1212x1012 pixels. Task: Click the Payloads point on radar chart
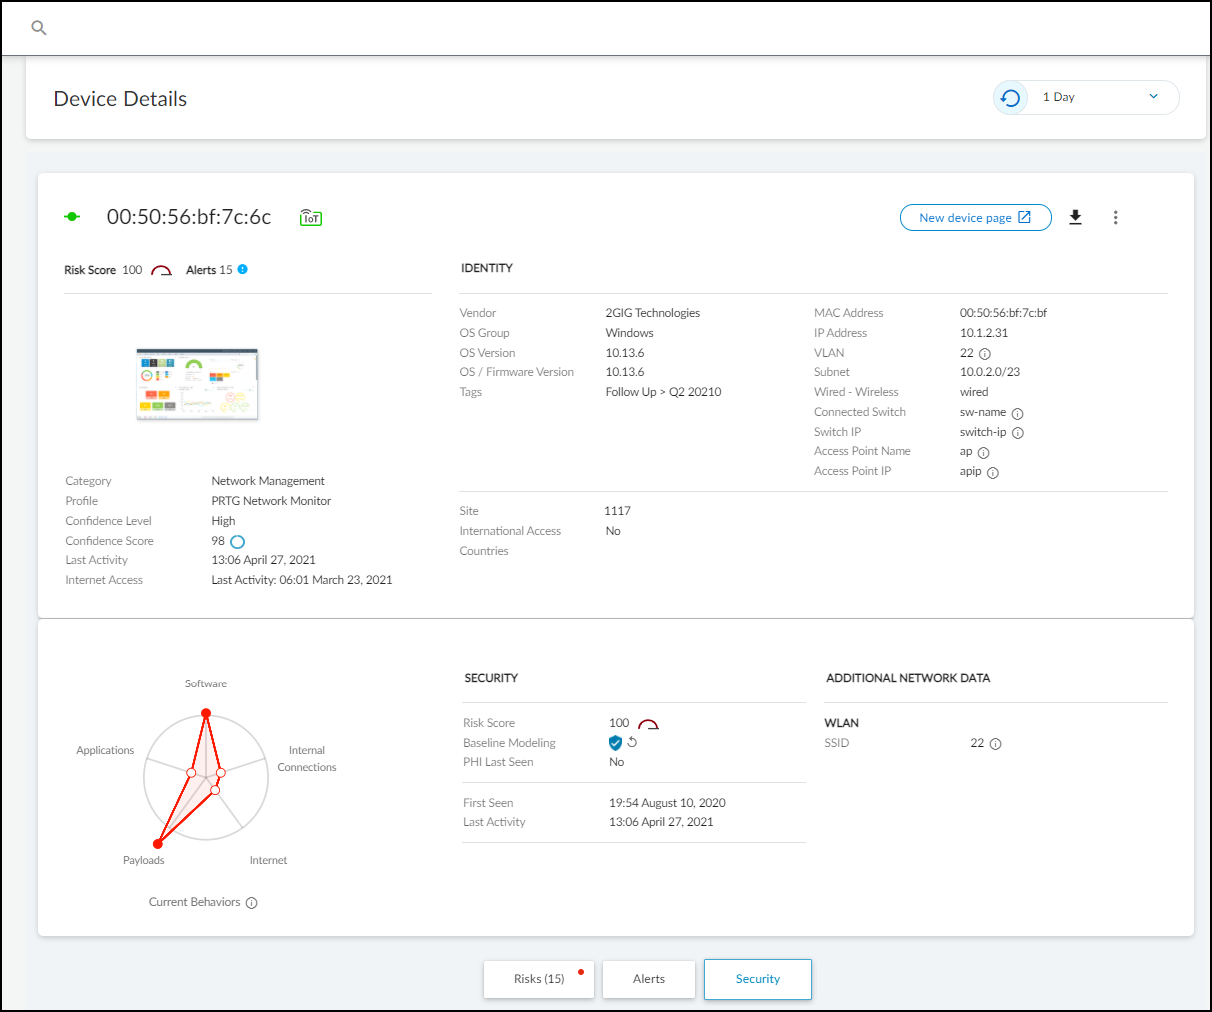[x=157, y=844]
